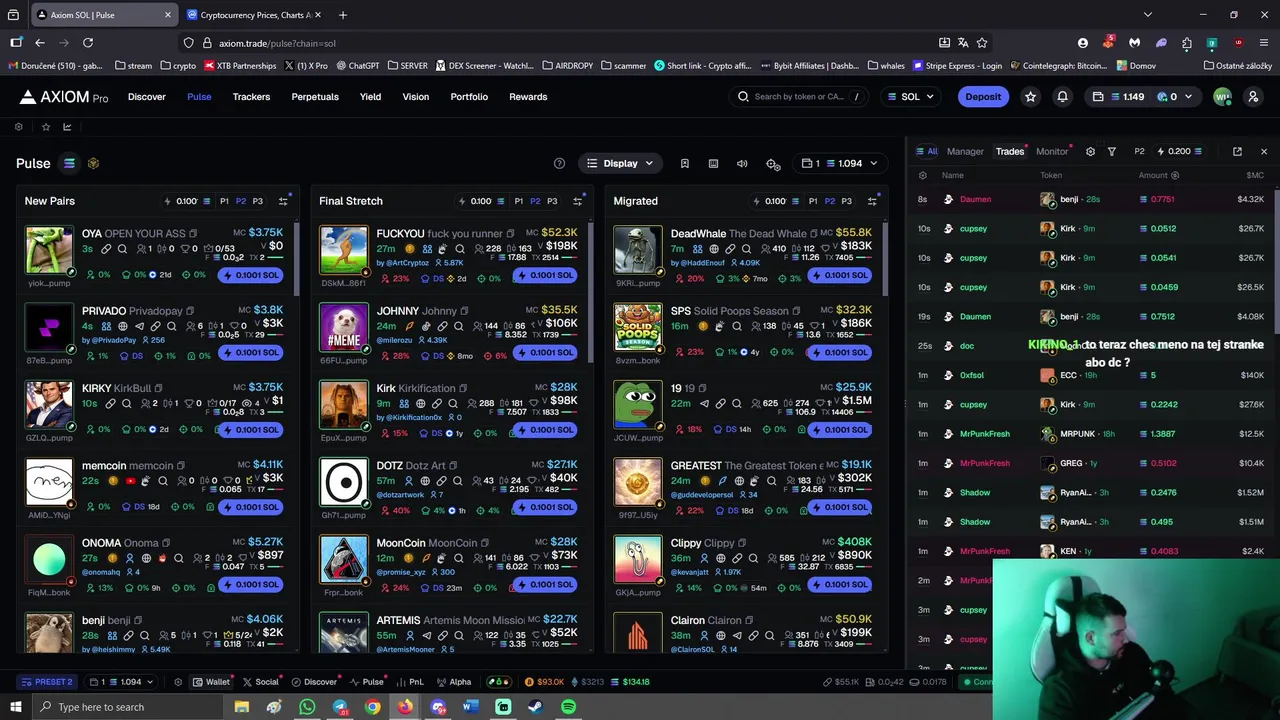Select preset P3 in New Pairs column
This screenshot has width=1280, height=720.
(257, 201)
